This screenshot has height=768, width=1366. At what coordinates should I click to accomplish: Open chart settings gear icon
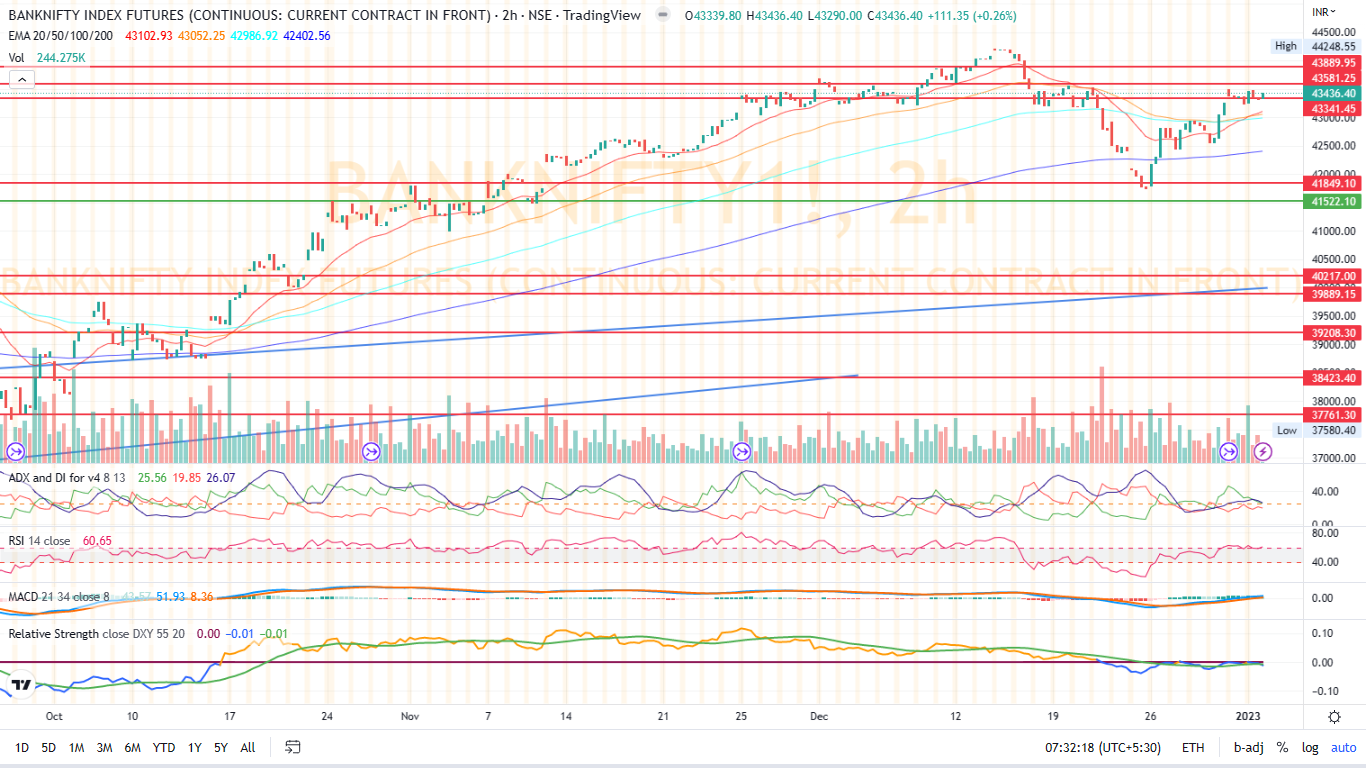(1334, 717)
